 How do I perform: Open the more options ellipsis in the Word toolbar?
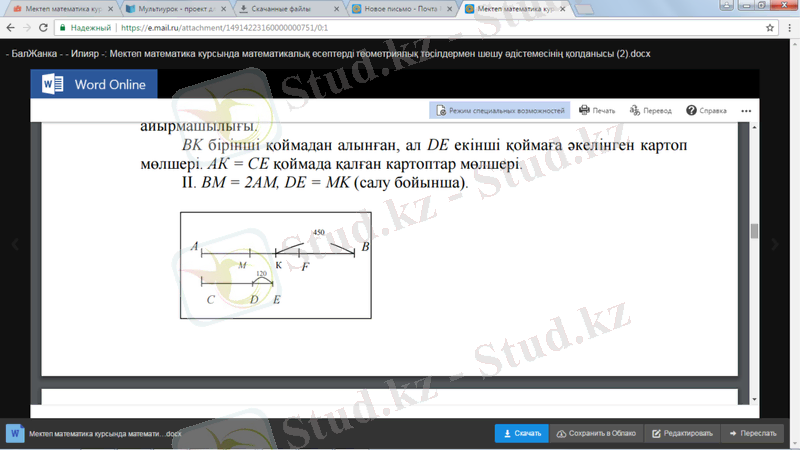(x=746, y=111)
